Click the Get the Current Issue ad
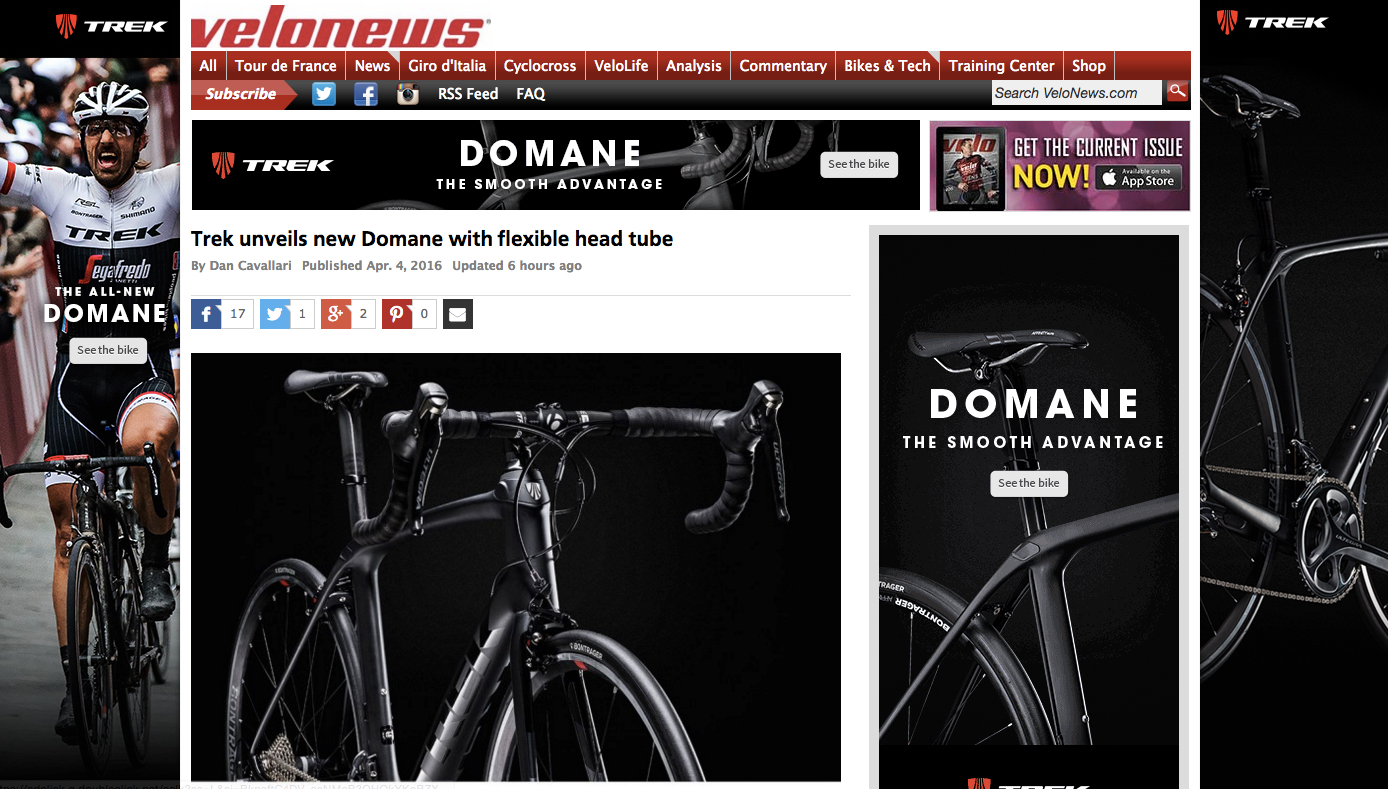Image resolution: width=1388 pixels, height=789 pixels. pos(1060,166)
